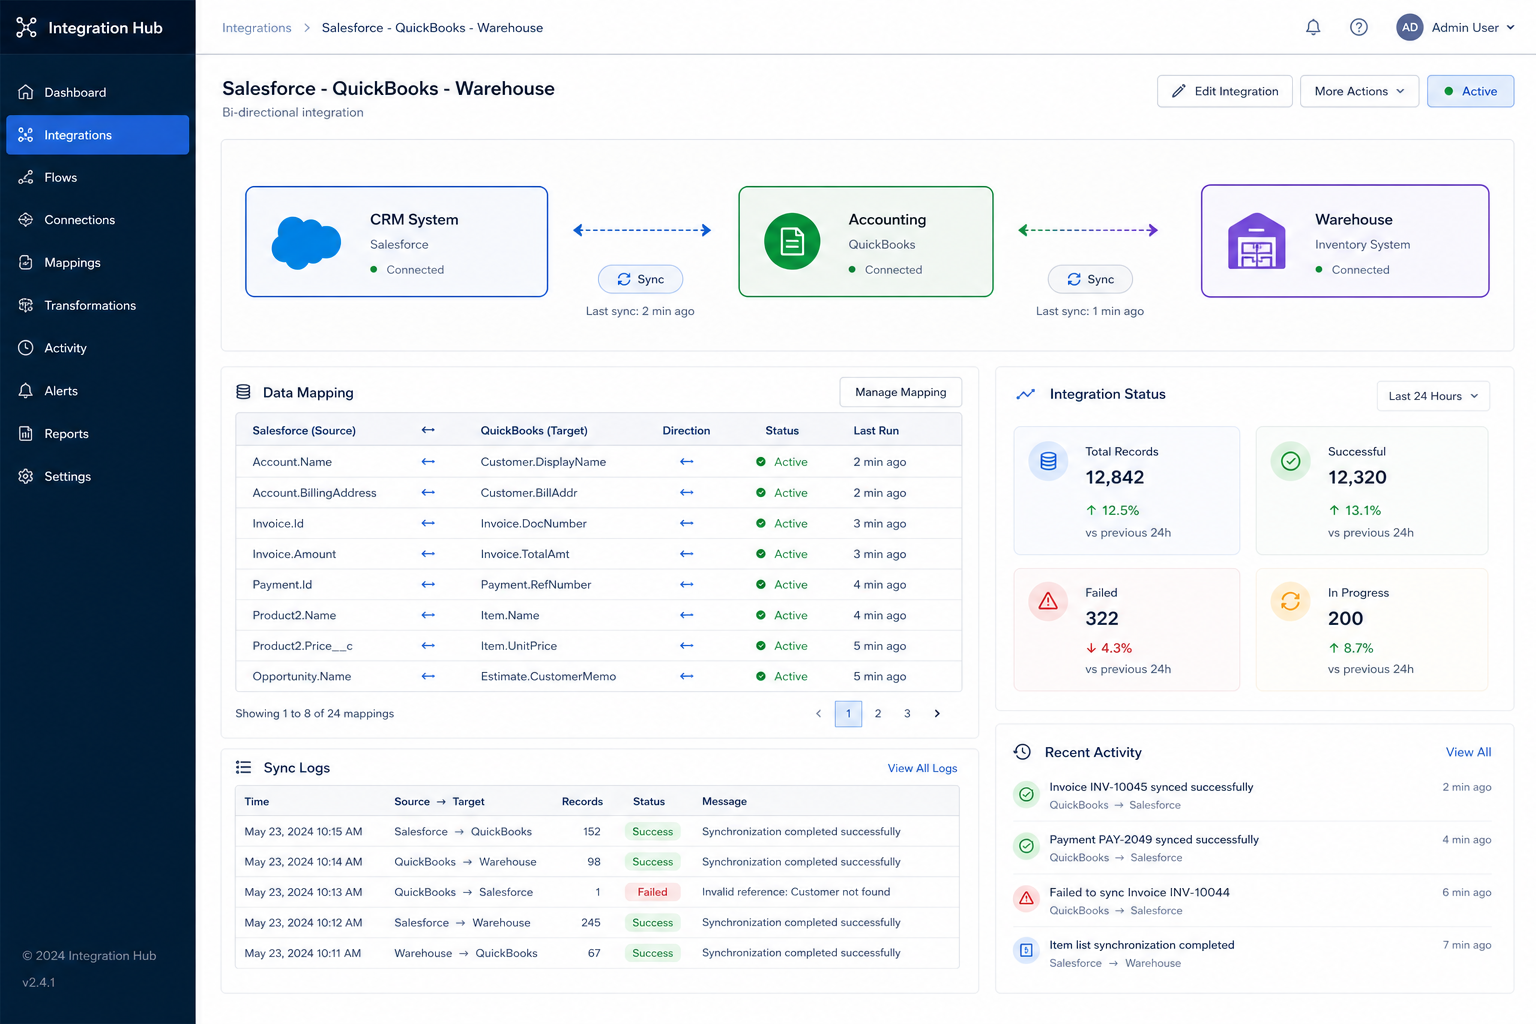The height and width of the screenshot is (1024, 1536).
Task: Click the Failed warning triangle icon
Action: 1048,601
